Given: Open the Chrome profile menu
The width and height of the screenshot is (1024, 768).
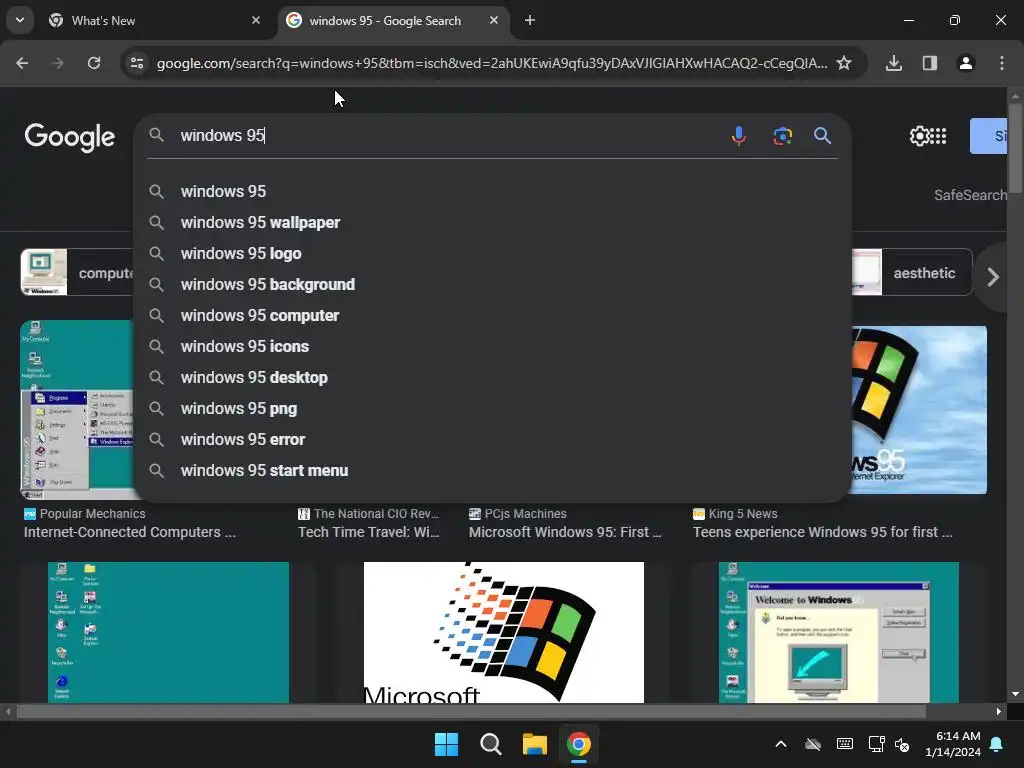Looking at the screenshot, I should click(x=966, y=63).
